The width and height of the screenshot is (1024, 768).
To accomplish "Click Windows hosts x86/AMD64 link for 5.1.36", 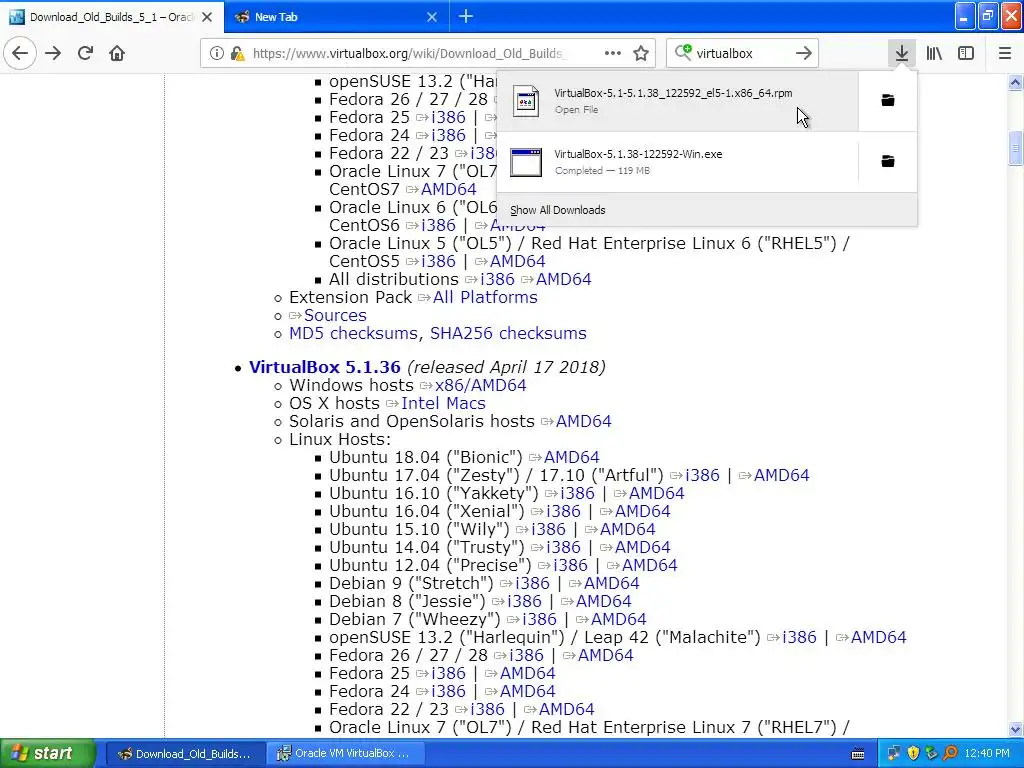I will (x=480, y=385).
